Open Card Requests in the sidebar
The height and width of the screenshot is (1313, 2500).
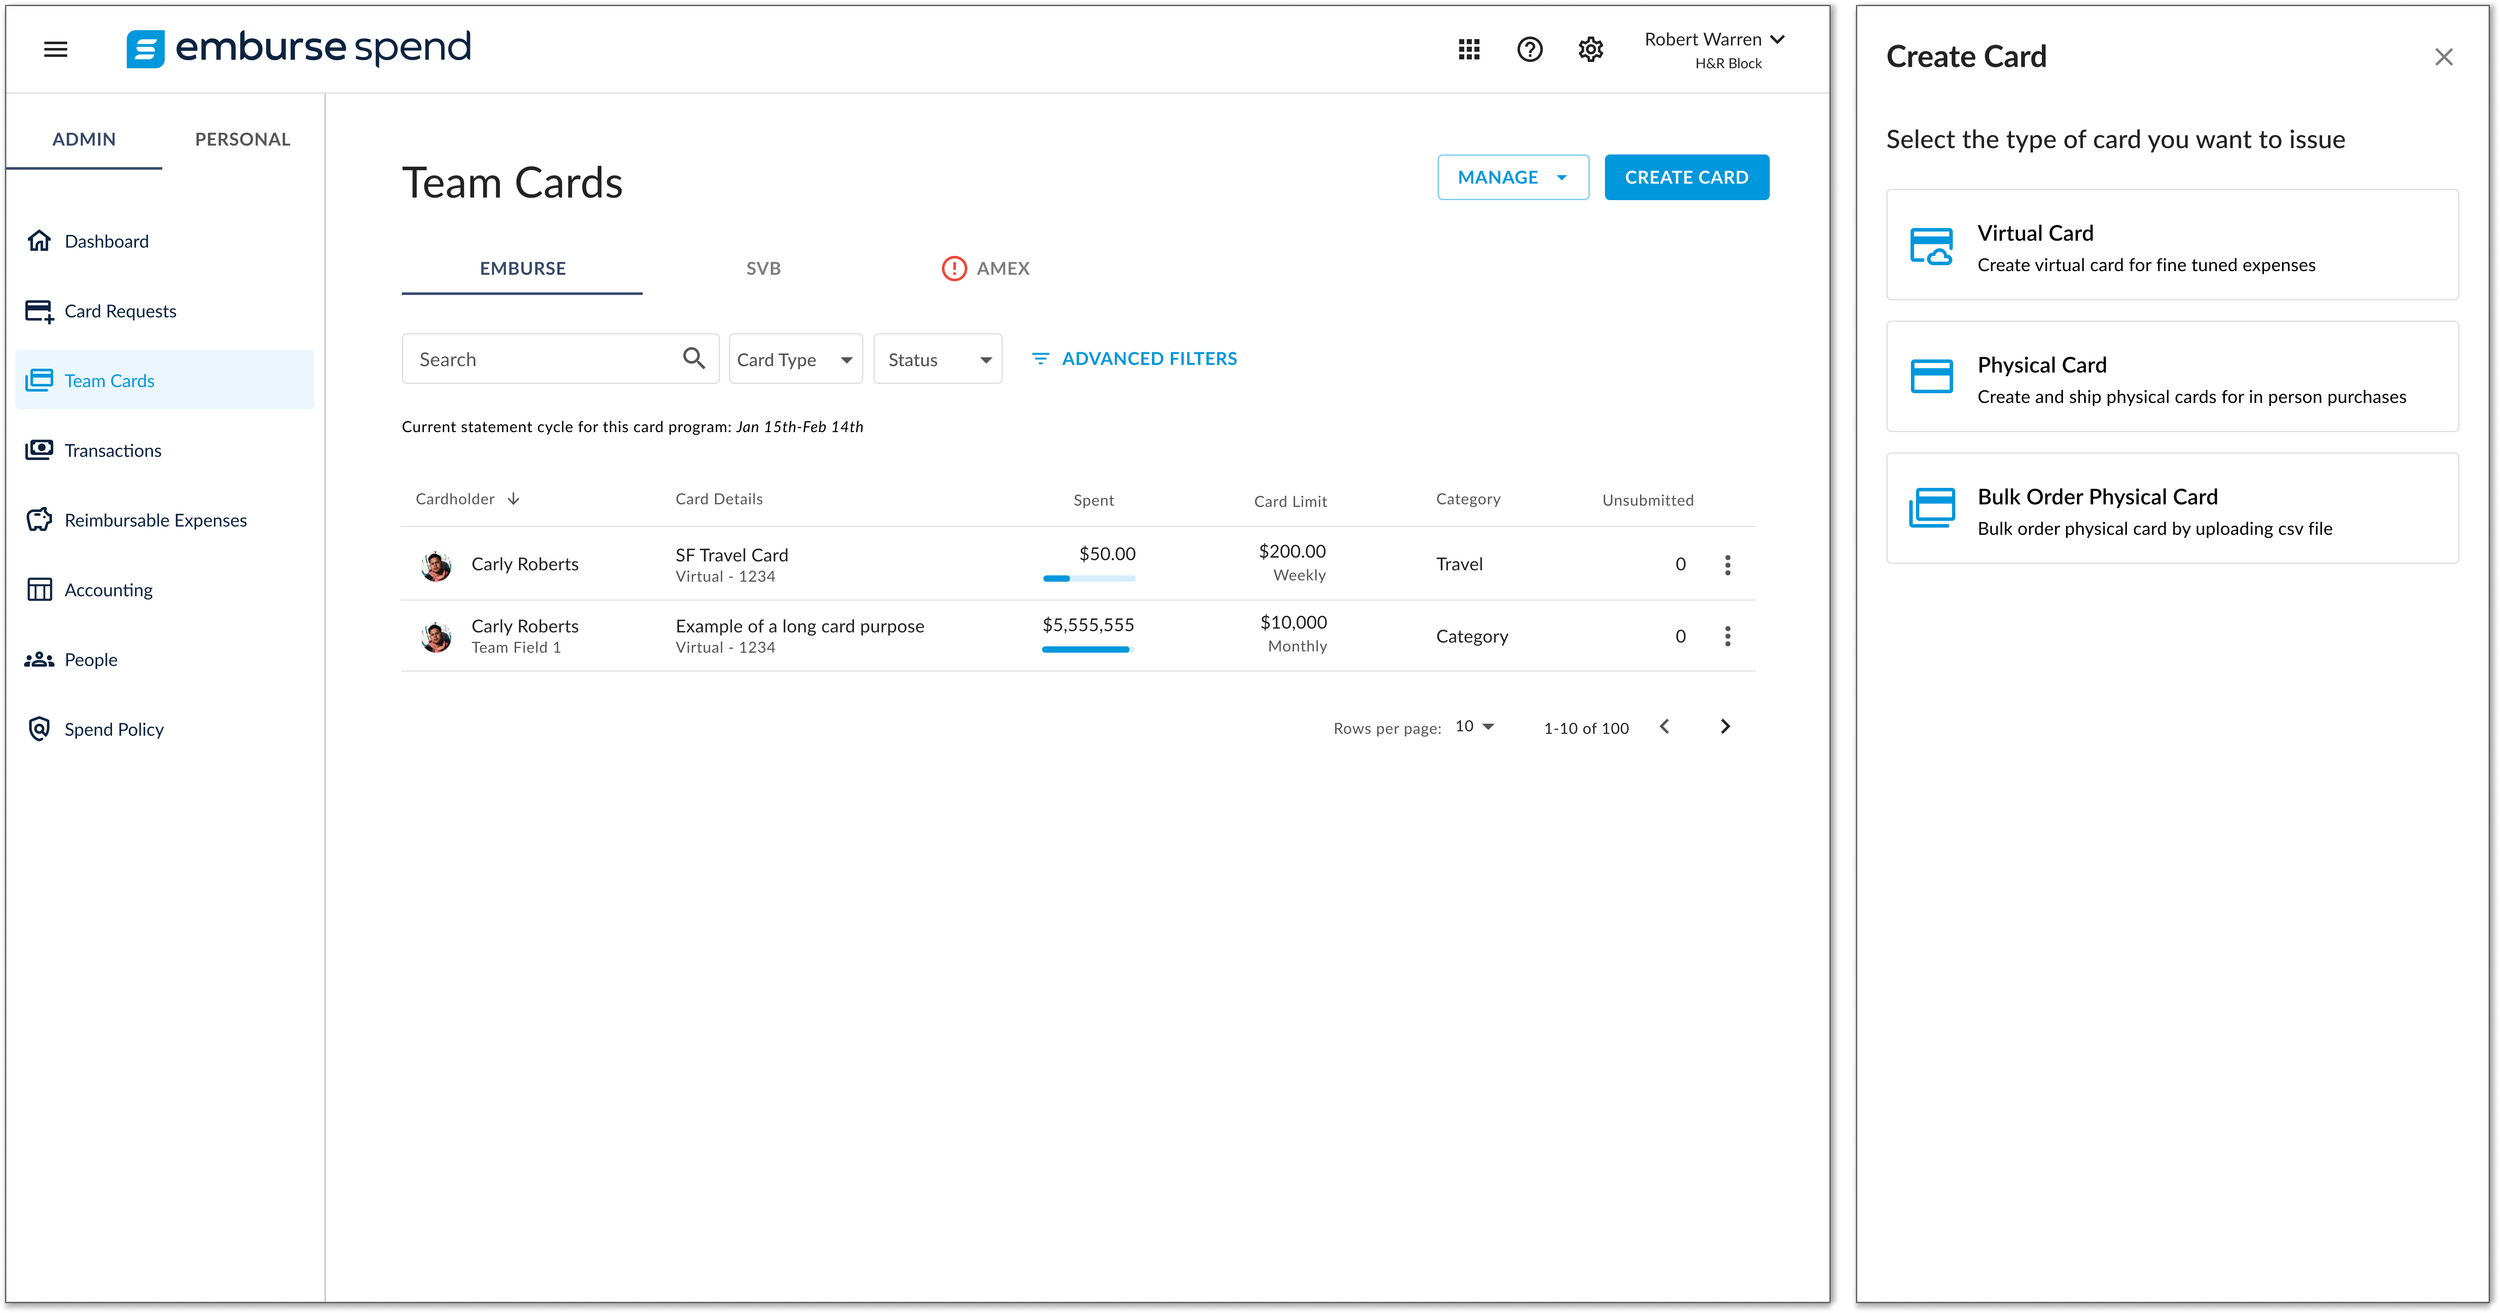pyautogui.click(x=120, y=311)
